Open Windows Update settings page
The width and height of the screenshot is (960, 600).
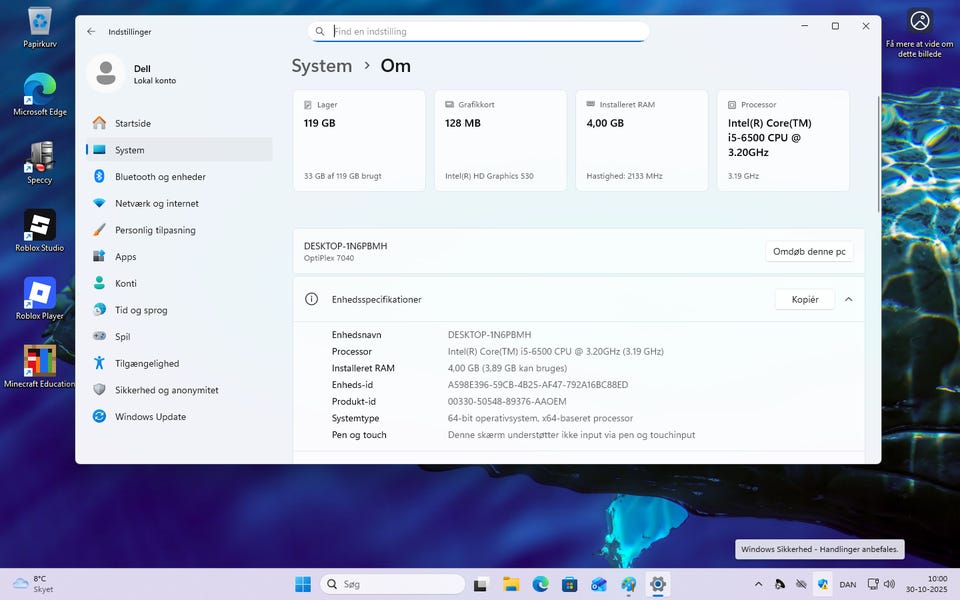pyautogui.click(x=150, y=417)
